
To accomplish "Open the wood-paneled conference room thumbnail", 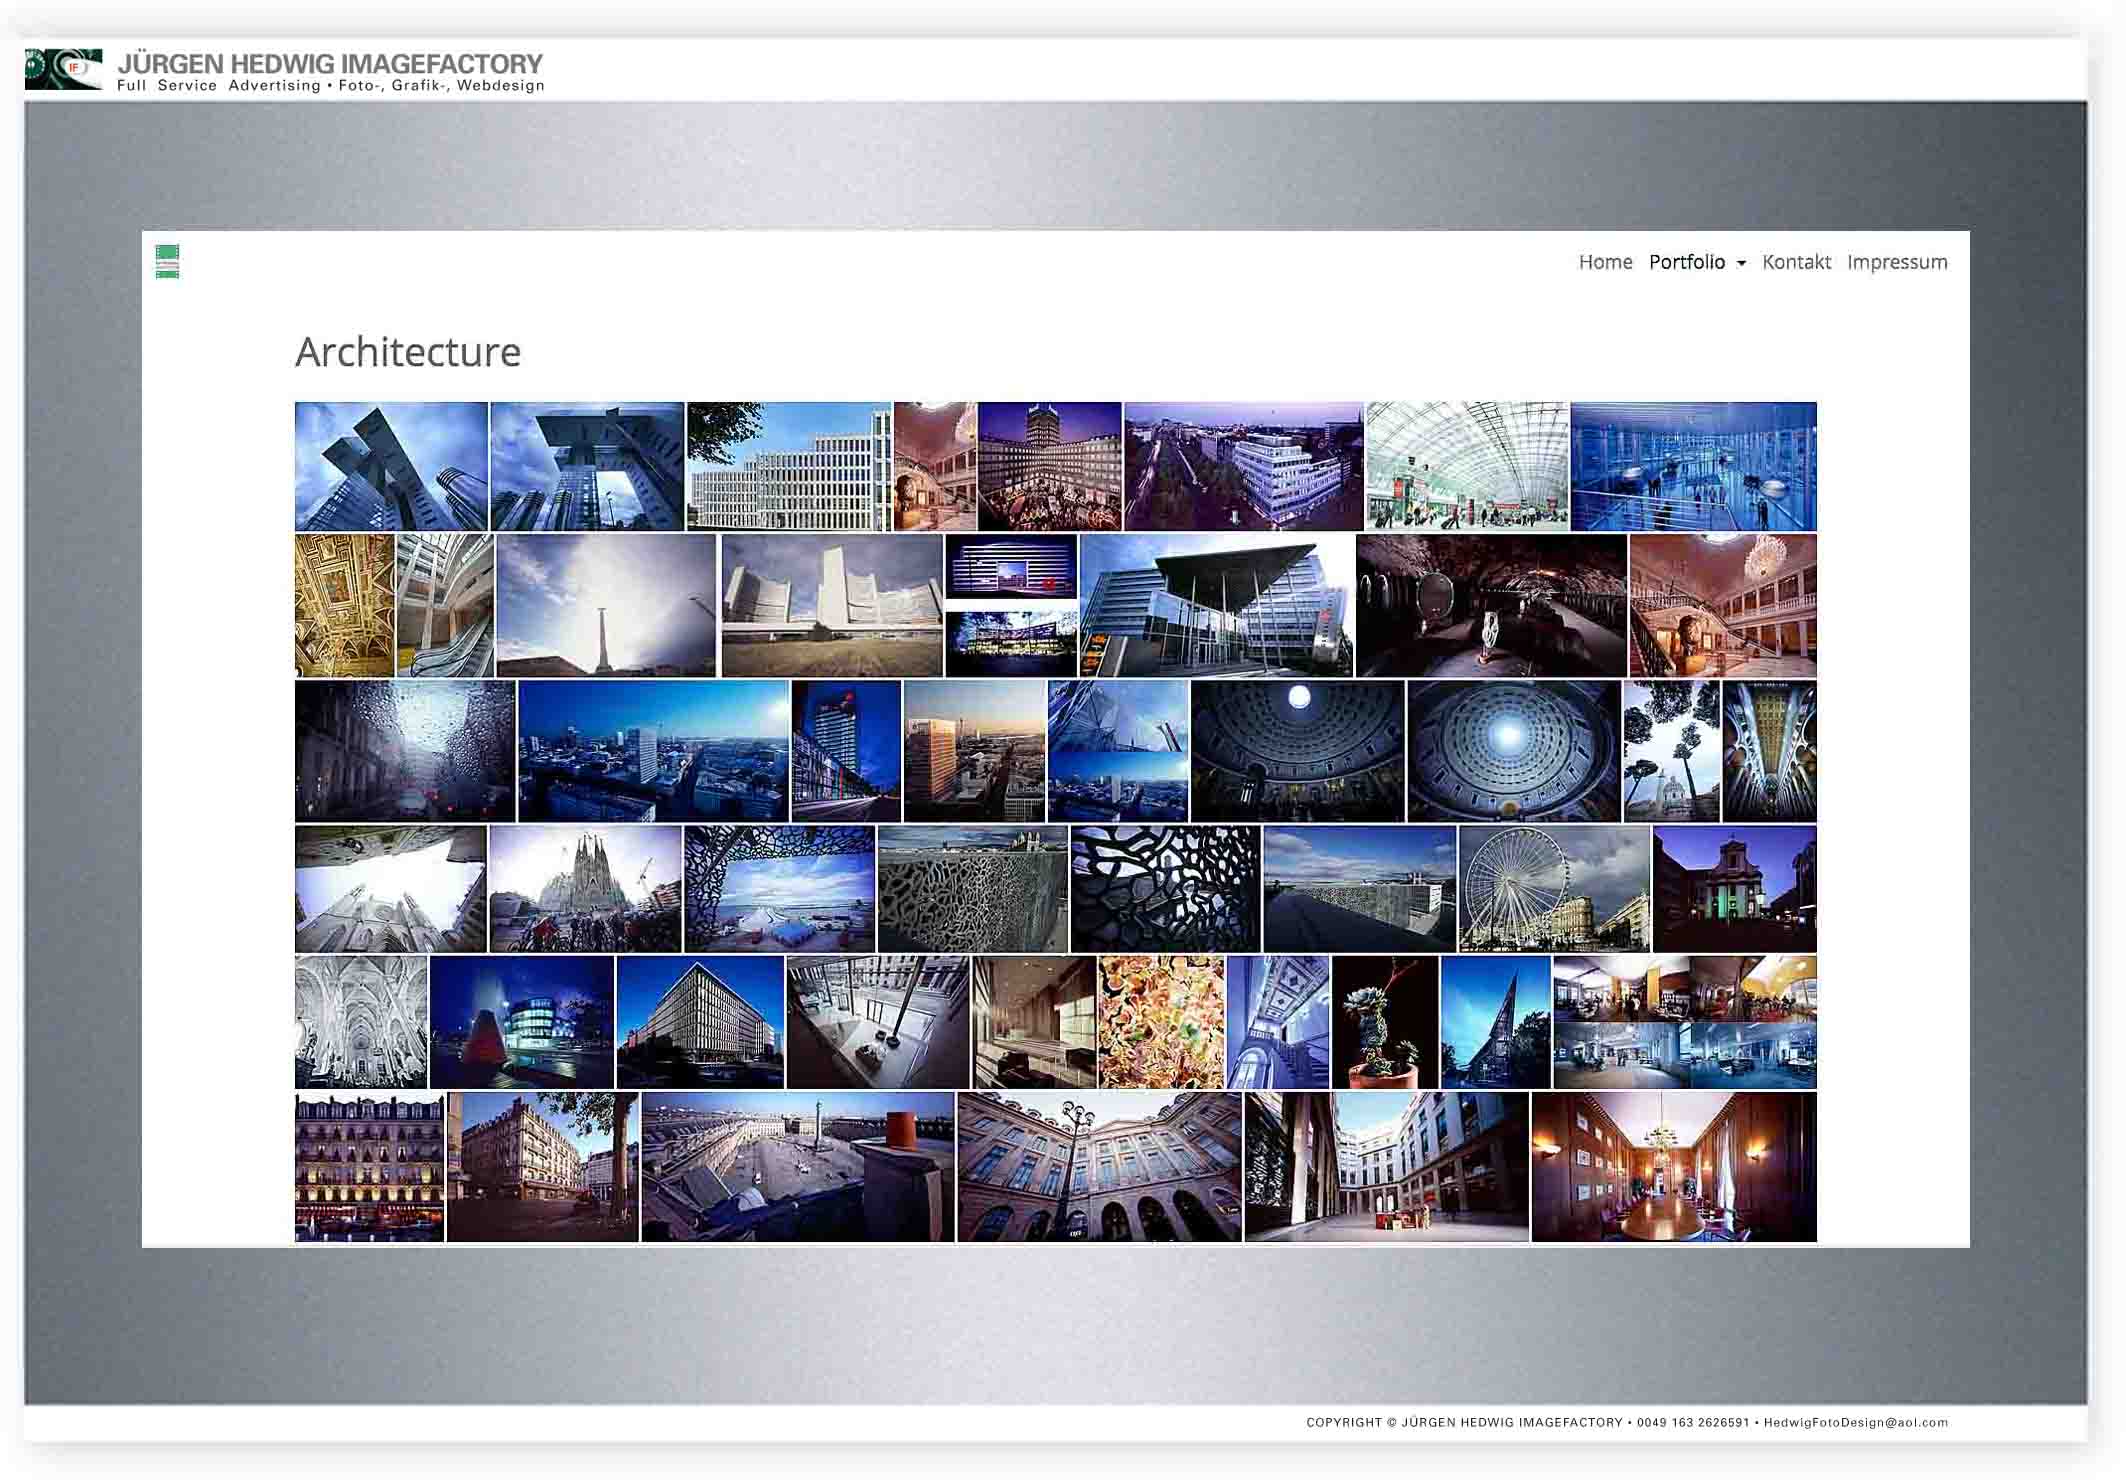I will click(x=1673, y=1166).
